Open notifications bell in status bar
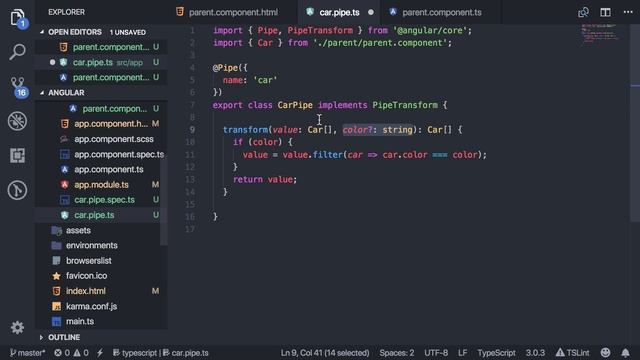The height and width of the screenshot is (360, 640). (x=625, y=352)
